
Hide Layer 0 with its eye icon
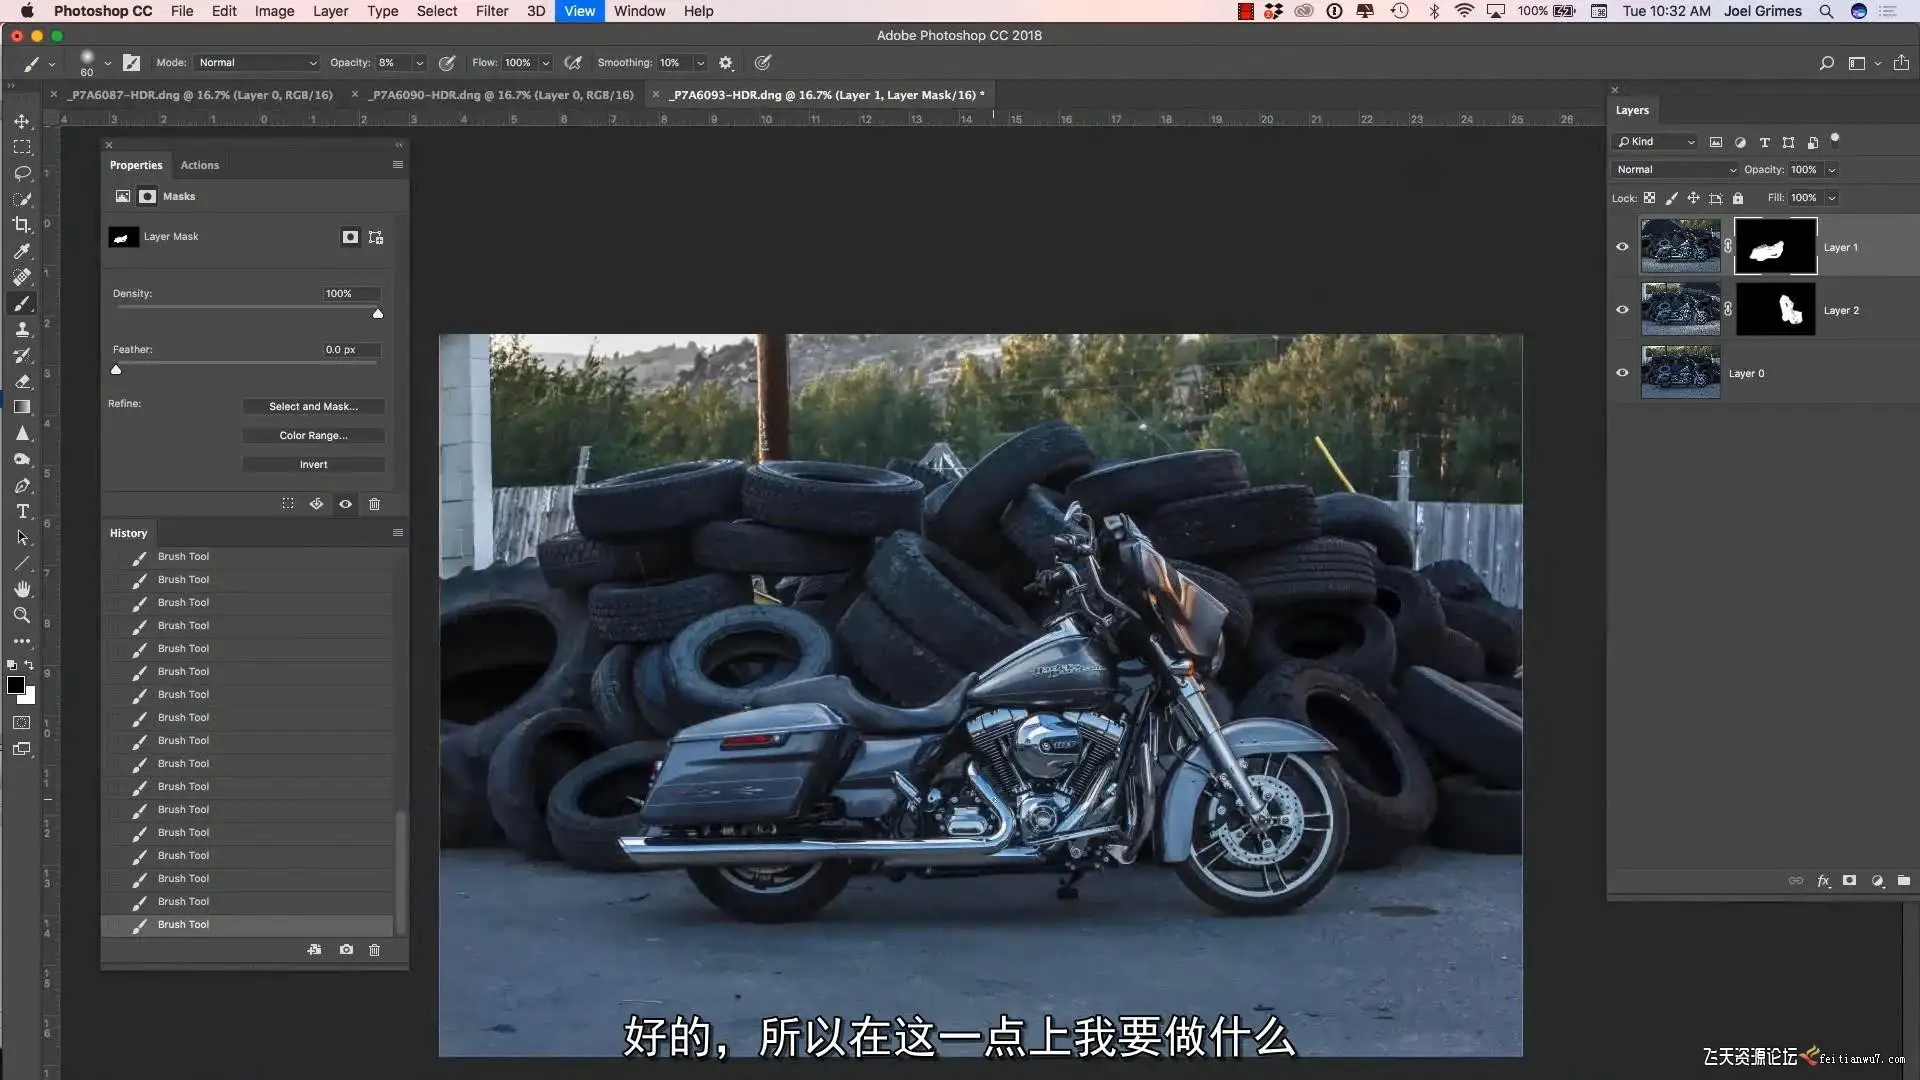coord(1622,372)
